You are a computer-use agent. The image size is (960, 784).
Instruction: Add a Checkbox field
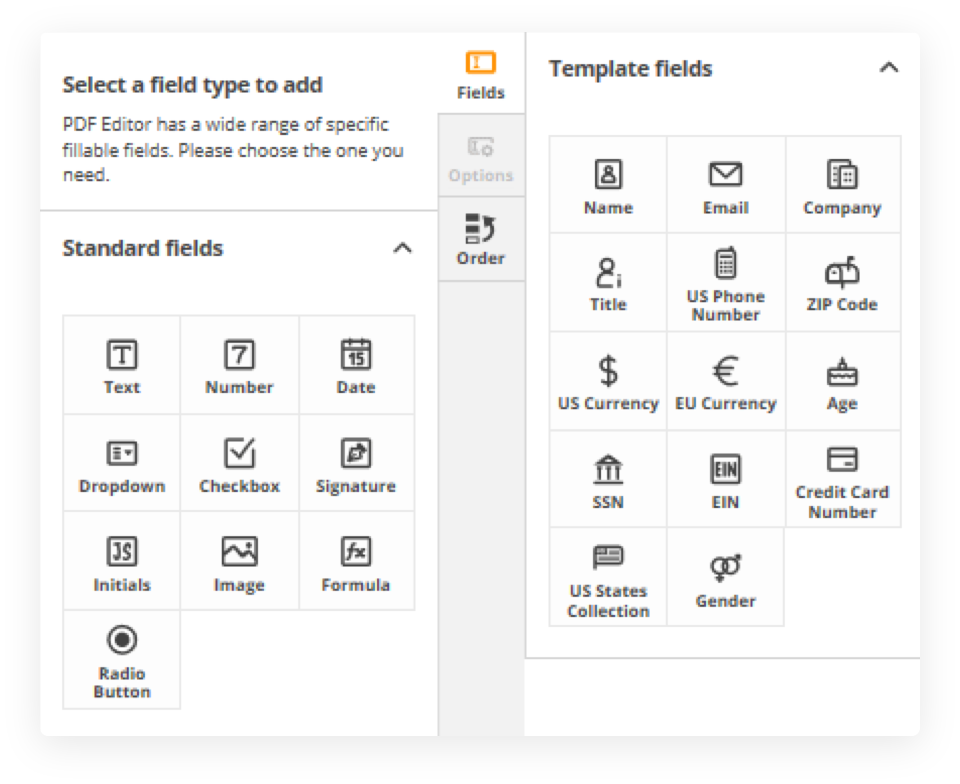239,464
